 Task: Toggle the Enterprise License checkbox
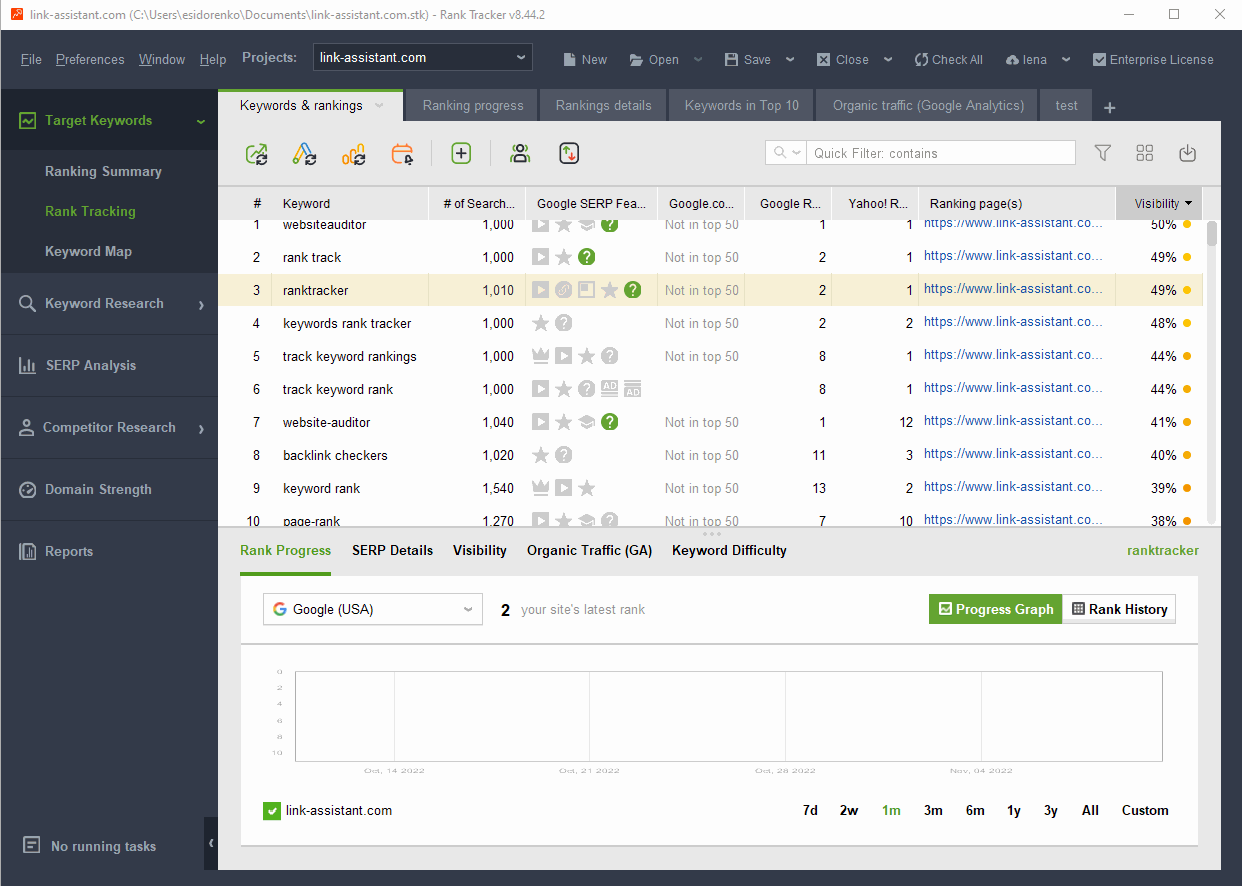coord(1100,59)
